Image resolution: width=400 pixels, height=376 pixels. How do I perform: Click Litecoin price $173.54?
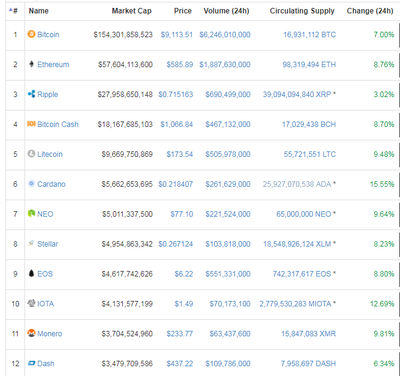pos(180,154)
